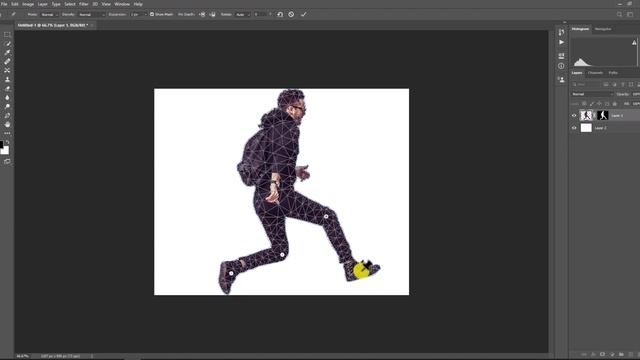Open the Image menu
640x360 pixels.
[x=28, y=4]
